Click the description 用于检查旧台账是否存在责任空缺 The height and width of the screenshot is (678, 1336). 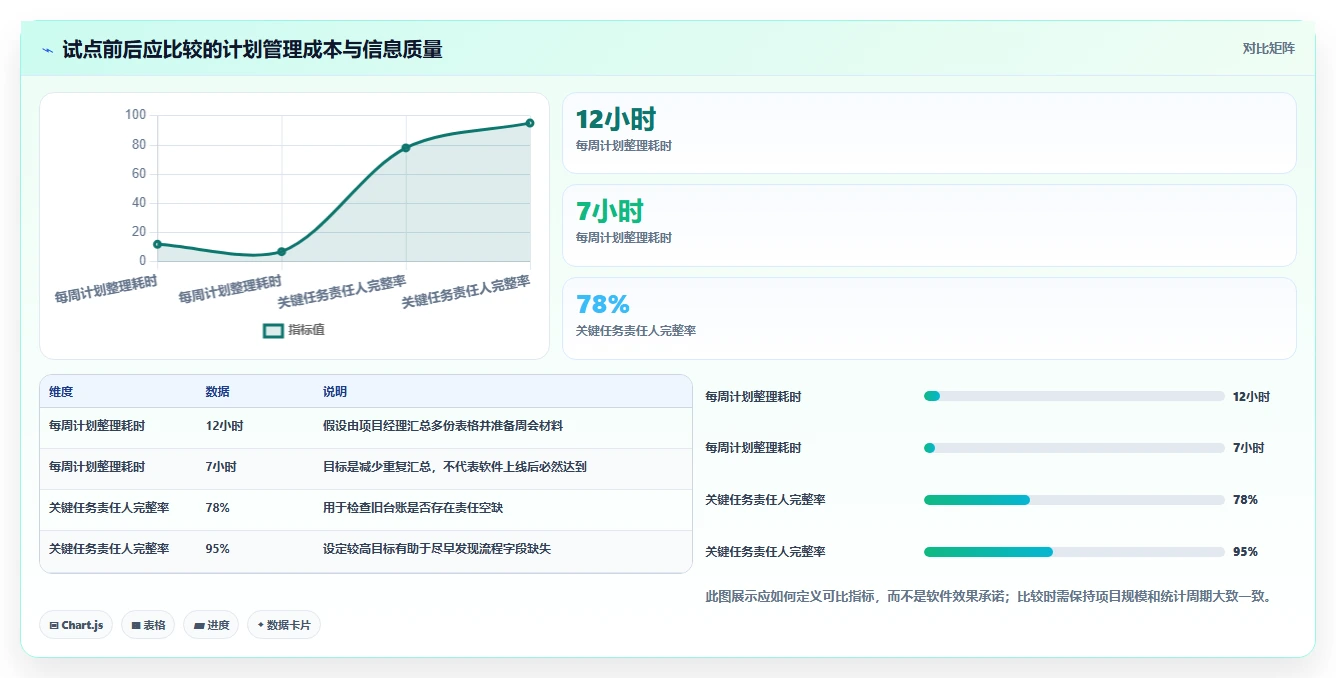pos(413,508)
